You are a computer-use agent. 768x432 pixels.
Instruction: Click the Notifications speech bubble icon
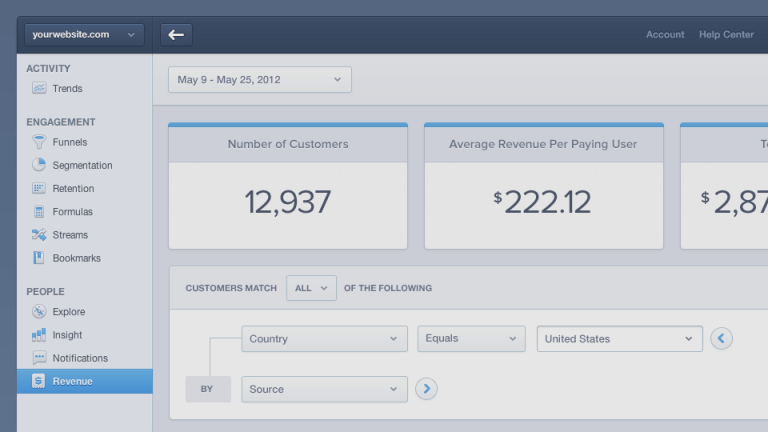[x=39, y=358]
